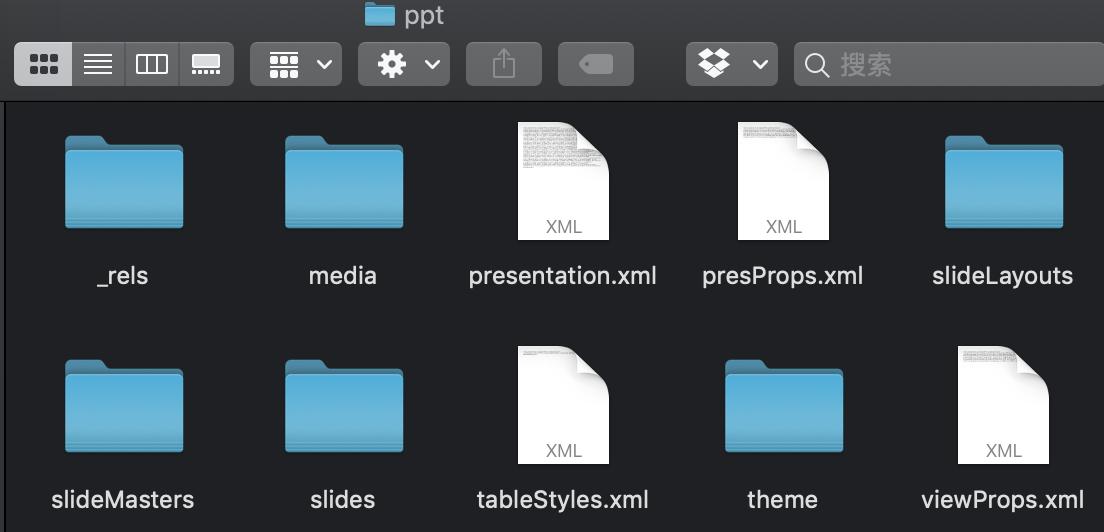The width and height of the screenshot is (1104, 532).
Task: Click into the 搜索 search field
Action: [948, 64]
